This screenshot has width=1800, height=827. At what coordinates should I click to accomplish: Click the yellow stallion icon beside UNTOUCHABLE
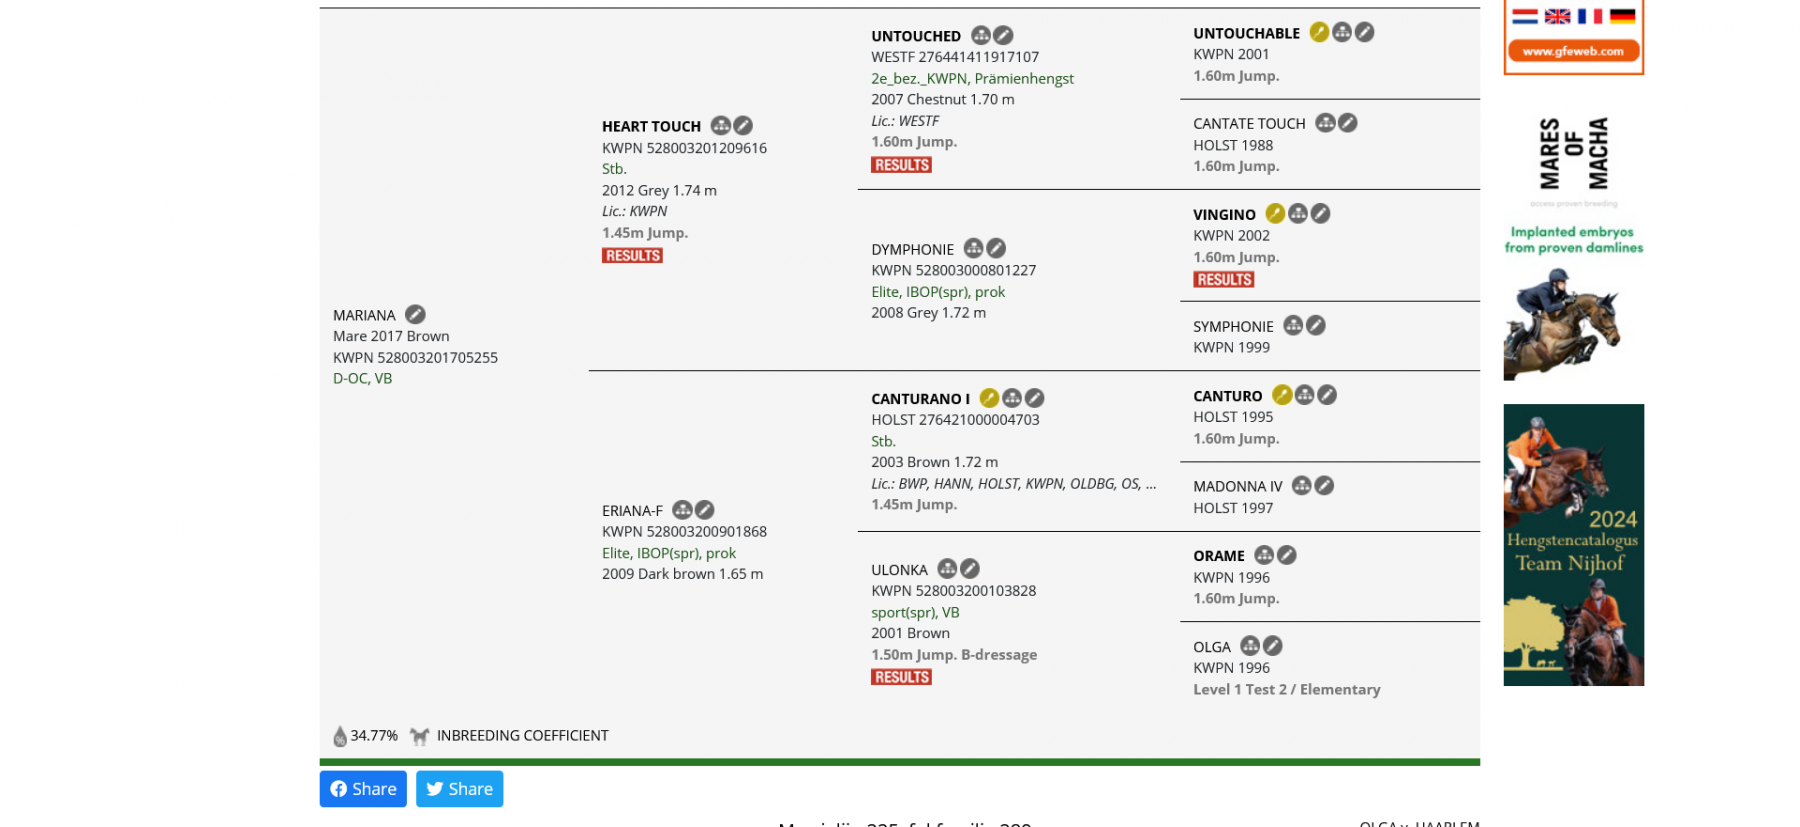1319,33
